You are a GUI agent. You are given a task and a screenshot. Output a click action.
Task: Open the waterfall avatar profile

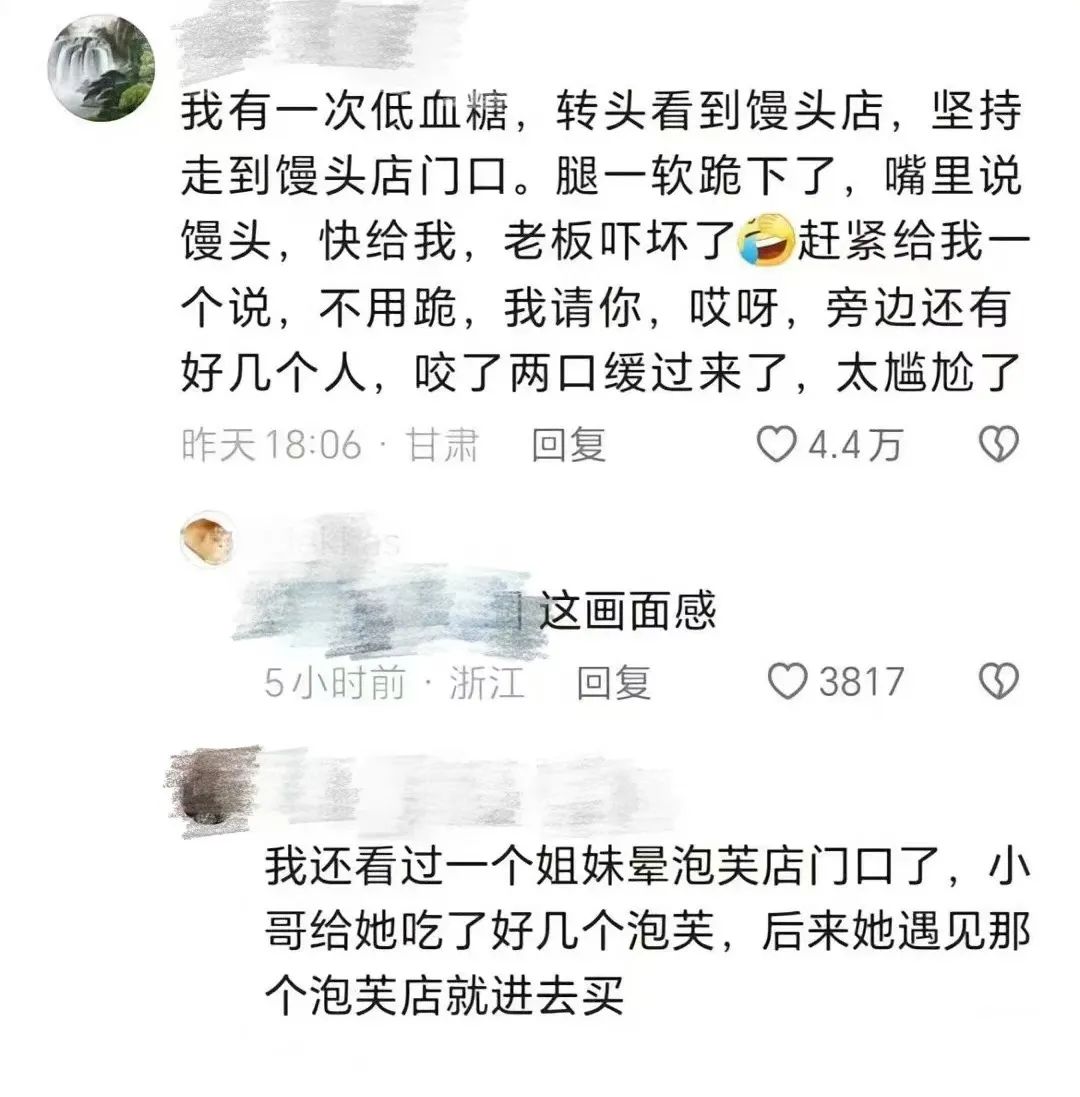click(101, 68)
